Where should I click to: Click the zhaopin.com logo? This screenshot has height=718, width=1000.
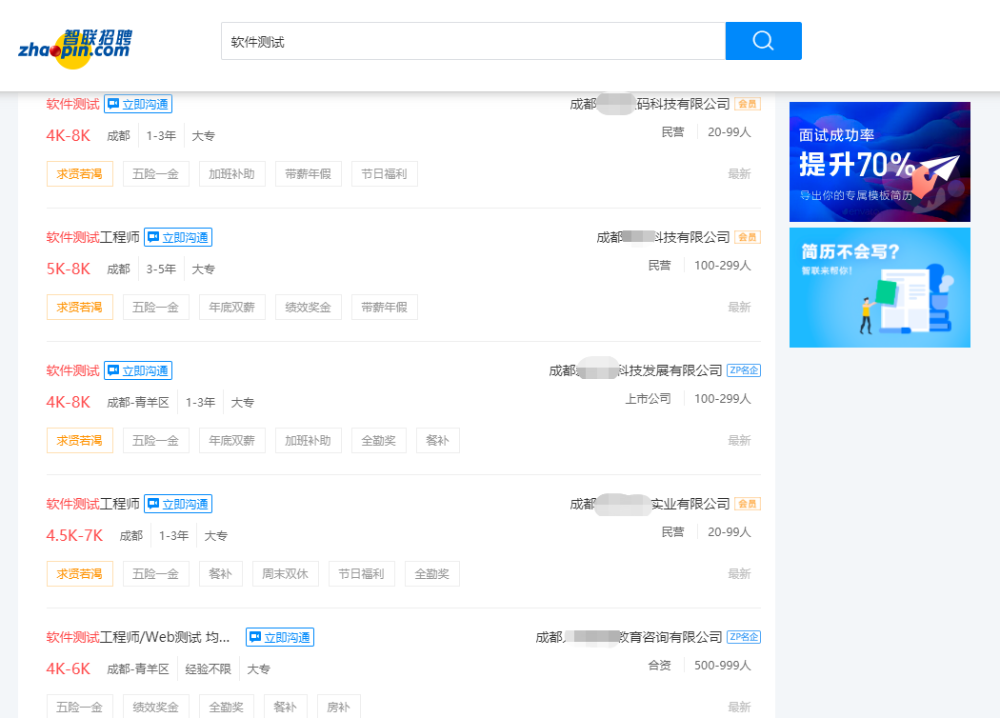(75, 48)
